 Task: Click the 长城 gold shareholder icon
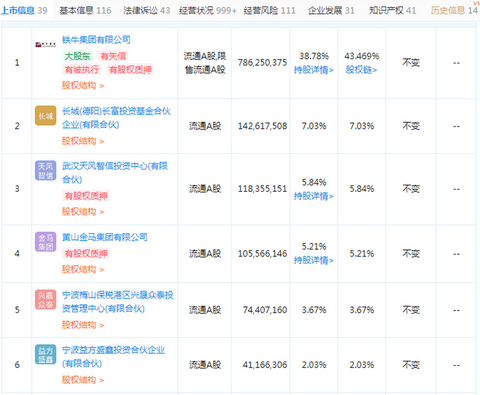click(46, 115)
